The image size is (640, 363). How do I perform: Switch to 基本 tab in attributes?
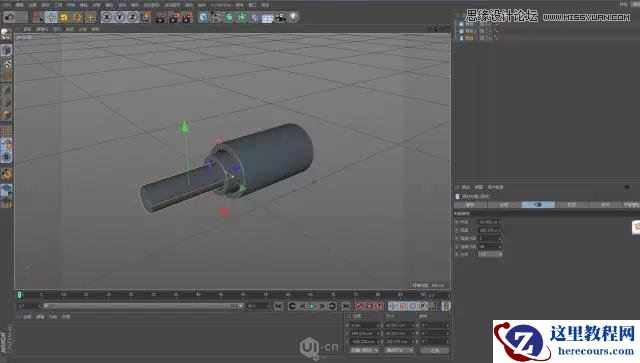click(470, 205)
